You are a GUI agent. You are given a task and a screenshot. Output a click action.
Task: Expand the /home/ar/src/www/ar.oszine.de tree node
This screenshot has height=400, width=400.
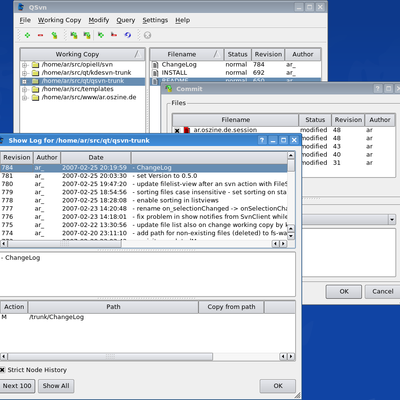(25, 98)
